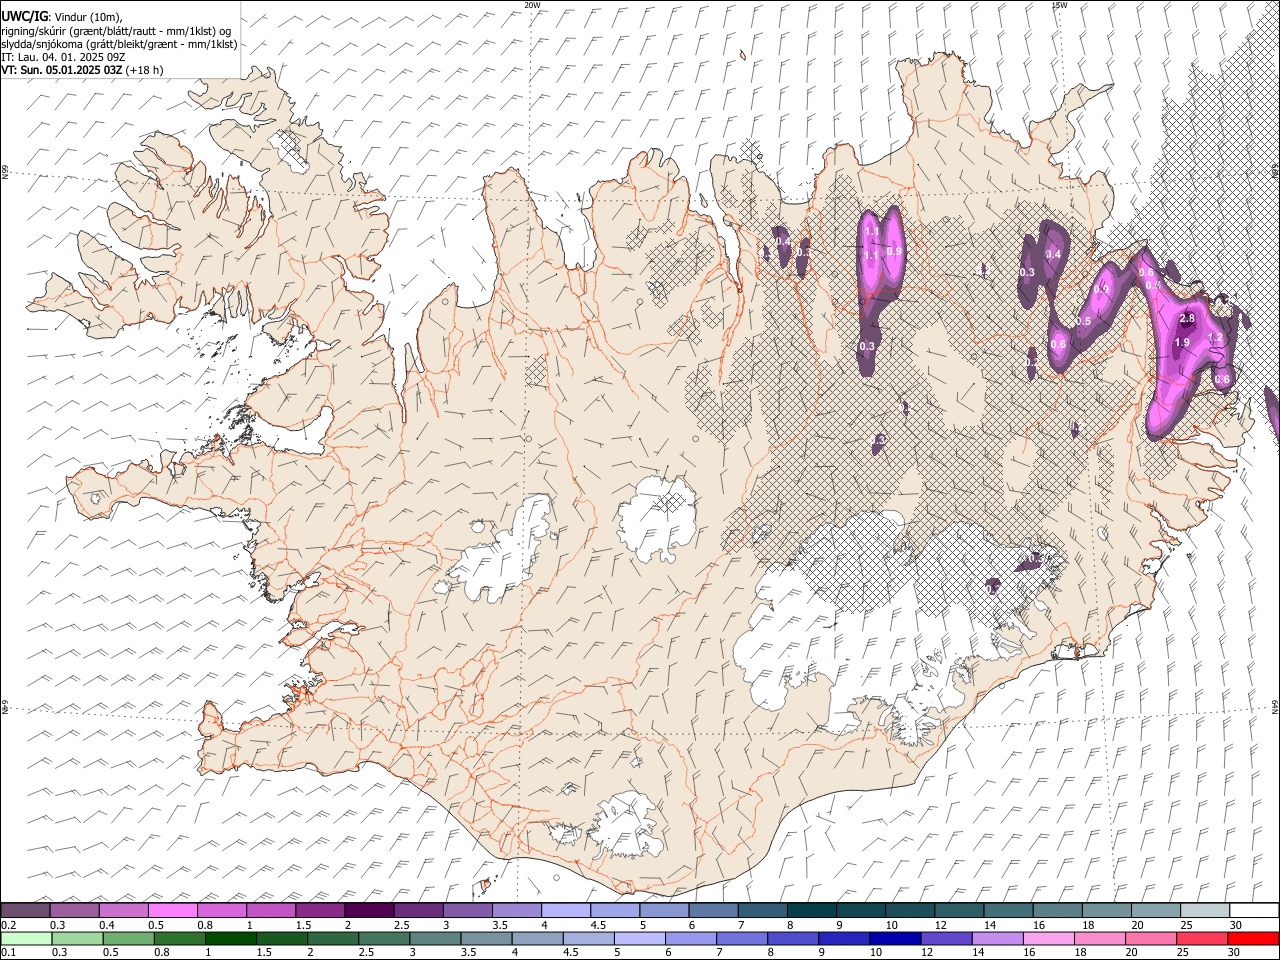Click the lower legend swatch between 20 and 25
Screen dimensions: 1280x960
(1151, 938)
